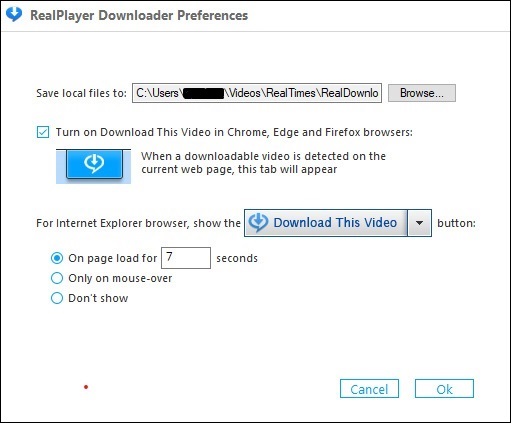Screen dimensions: 511x423
Task: Choose the Only on mouse-over option
Action: pyautogui.click(x=57, y=278)
